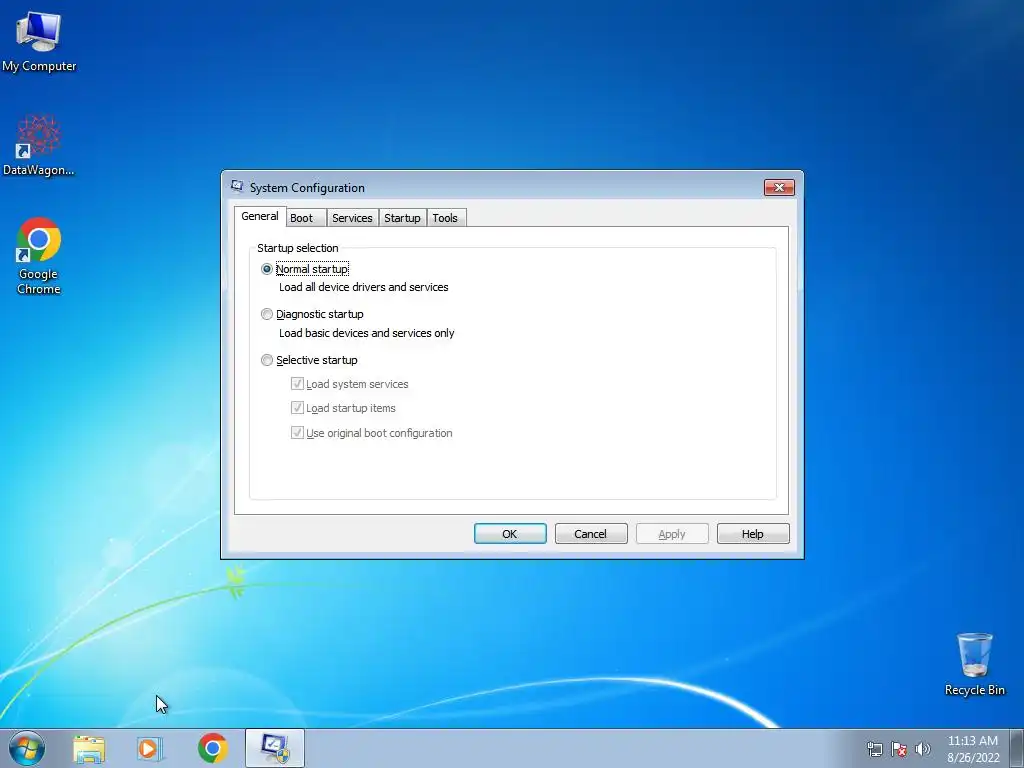Switch to the Boot tab

[x=306, y=218]
